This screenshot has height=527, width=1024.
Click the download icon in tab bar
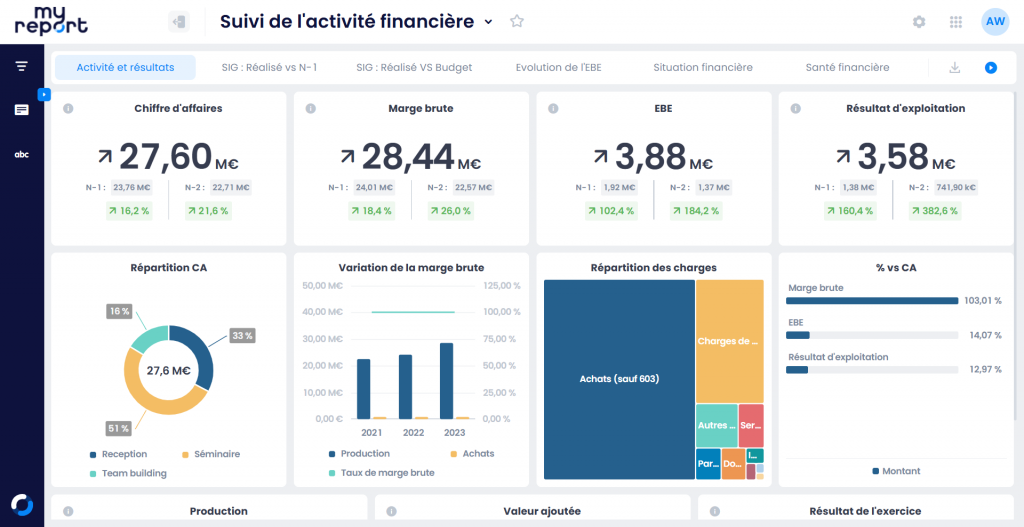(954, 68)
